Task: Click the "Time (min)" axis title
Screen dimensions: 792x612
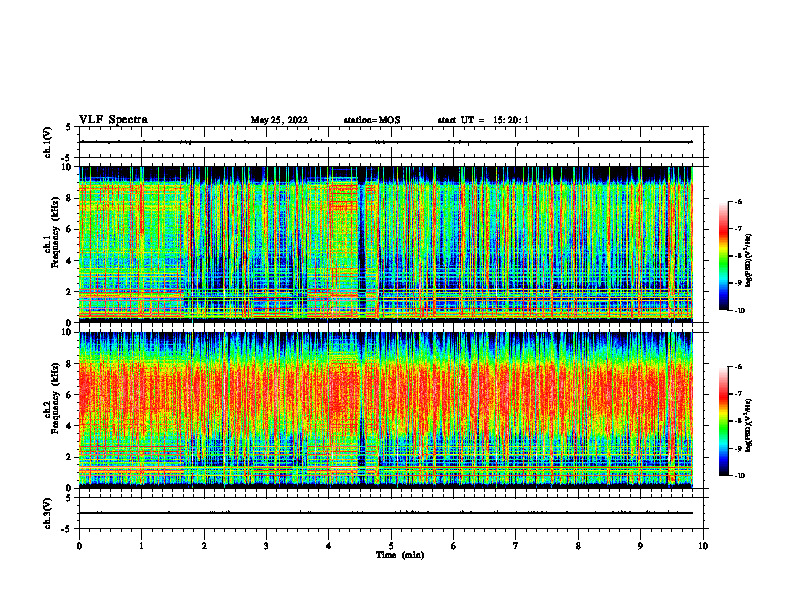Action: [x=400, y=555]
